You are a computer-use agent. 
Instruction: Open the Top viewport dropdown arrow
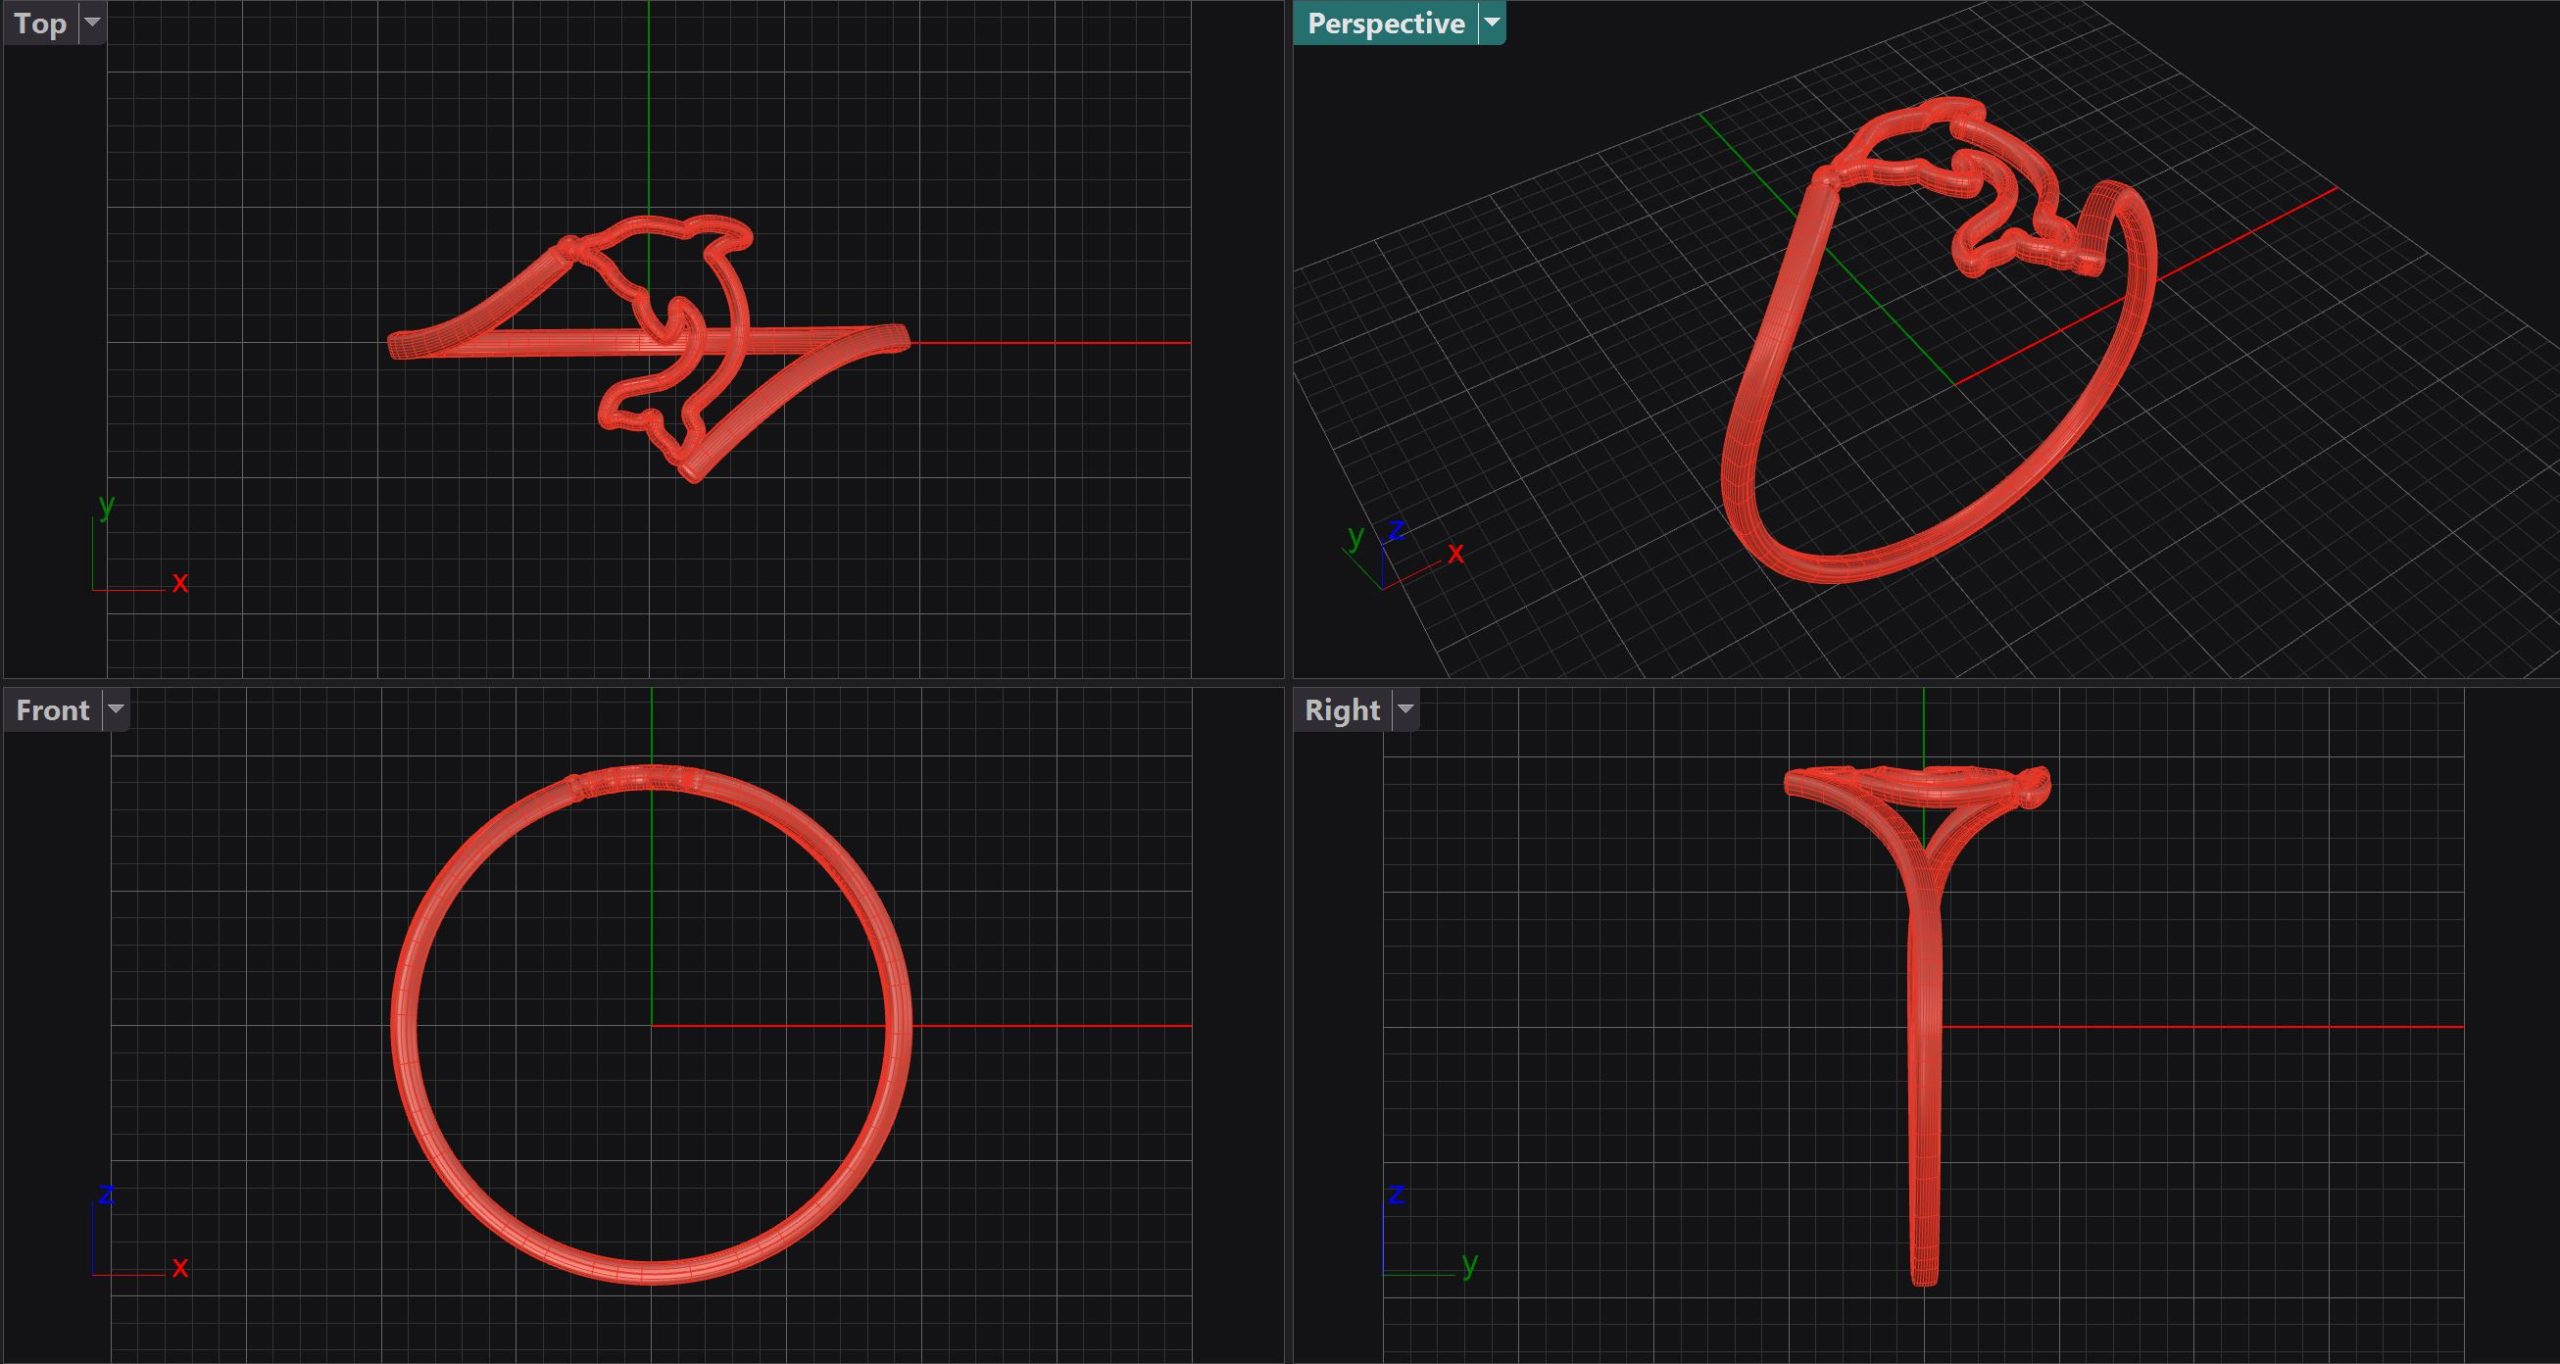(x=92, y=22)
